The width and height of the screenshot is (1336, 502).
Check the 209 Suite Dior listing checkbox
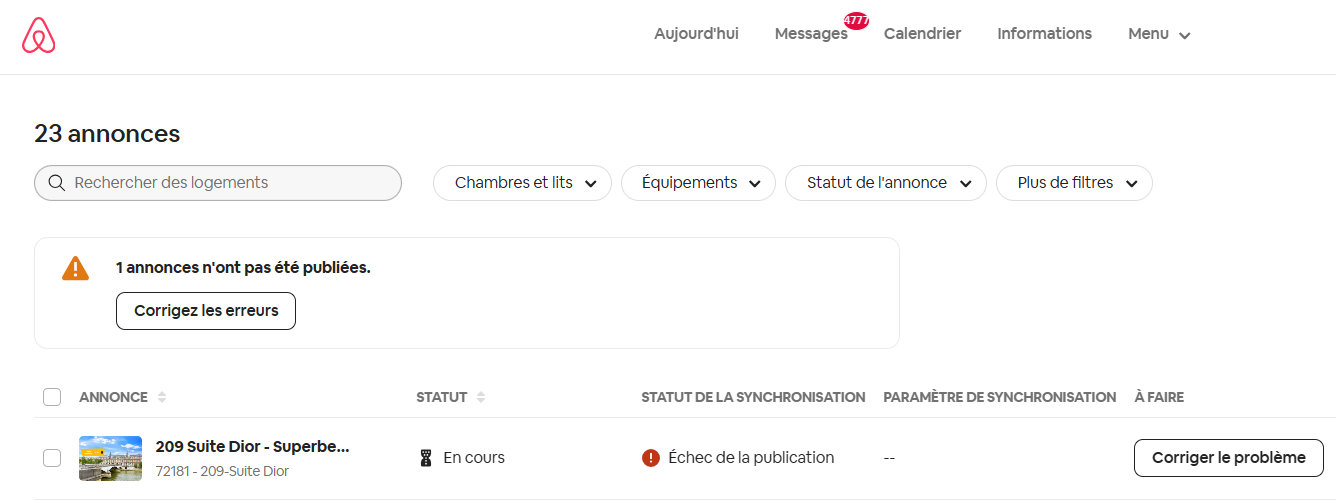(x=52, y=458)
